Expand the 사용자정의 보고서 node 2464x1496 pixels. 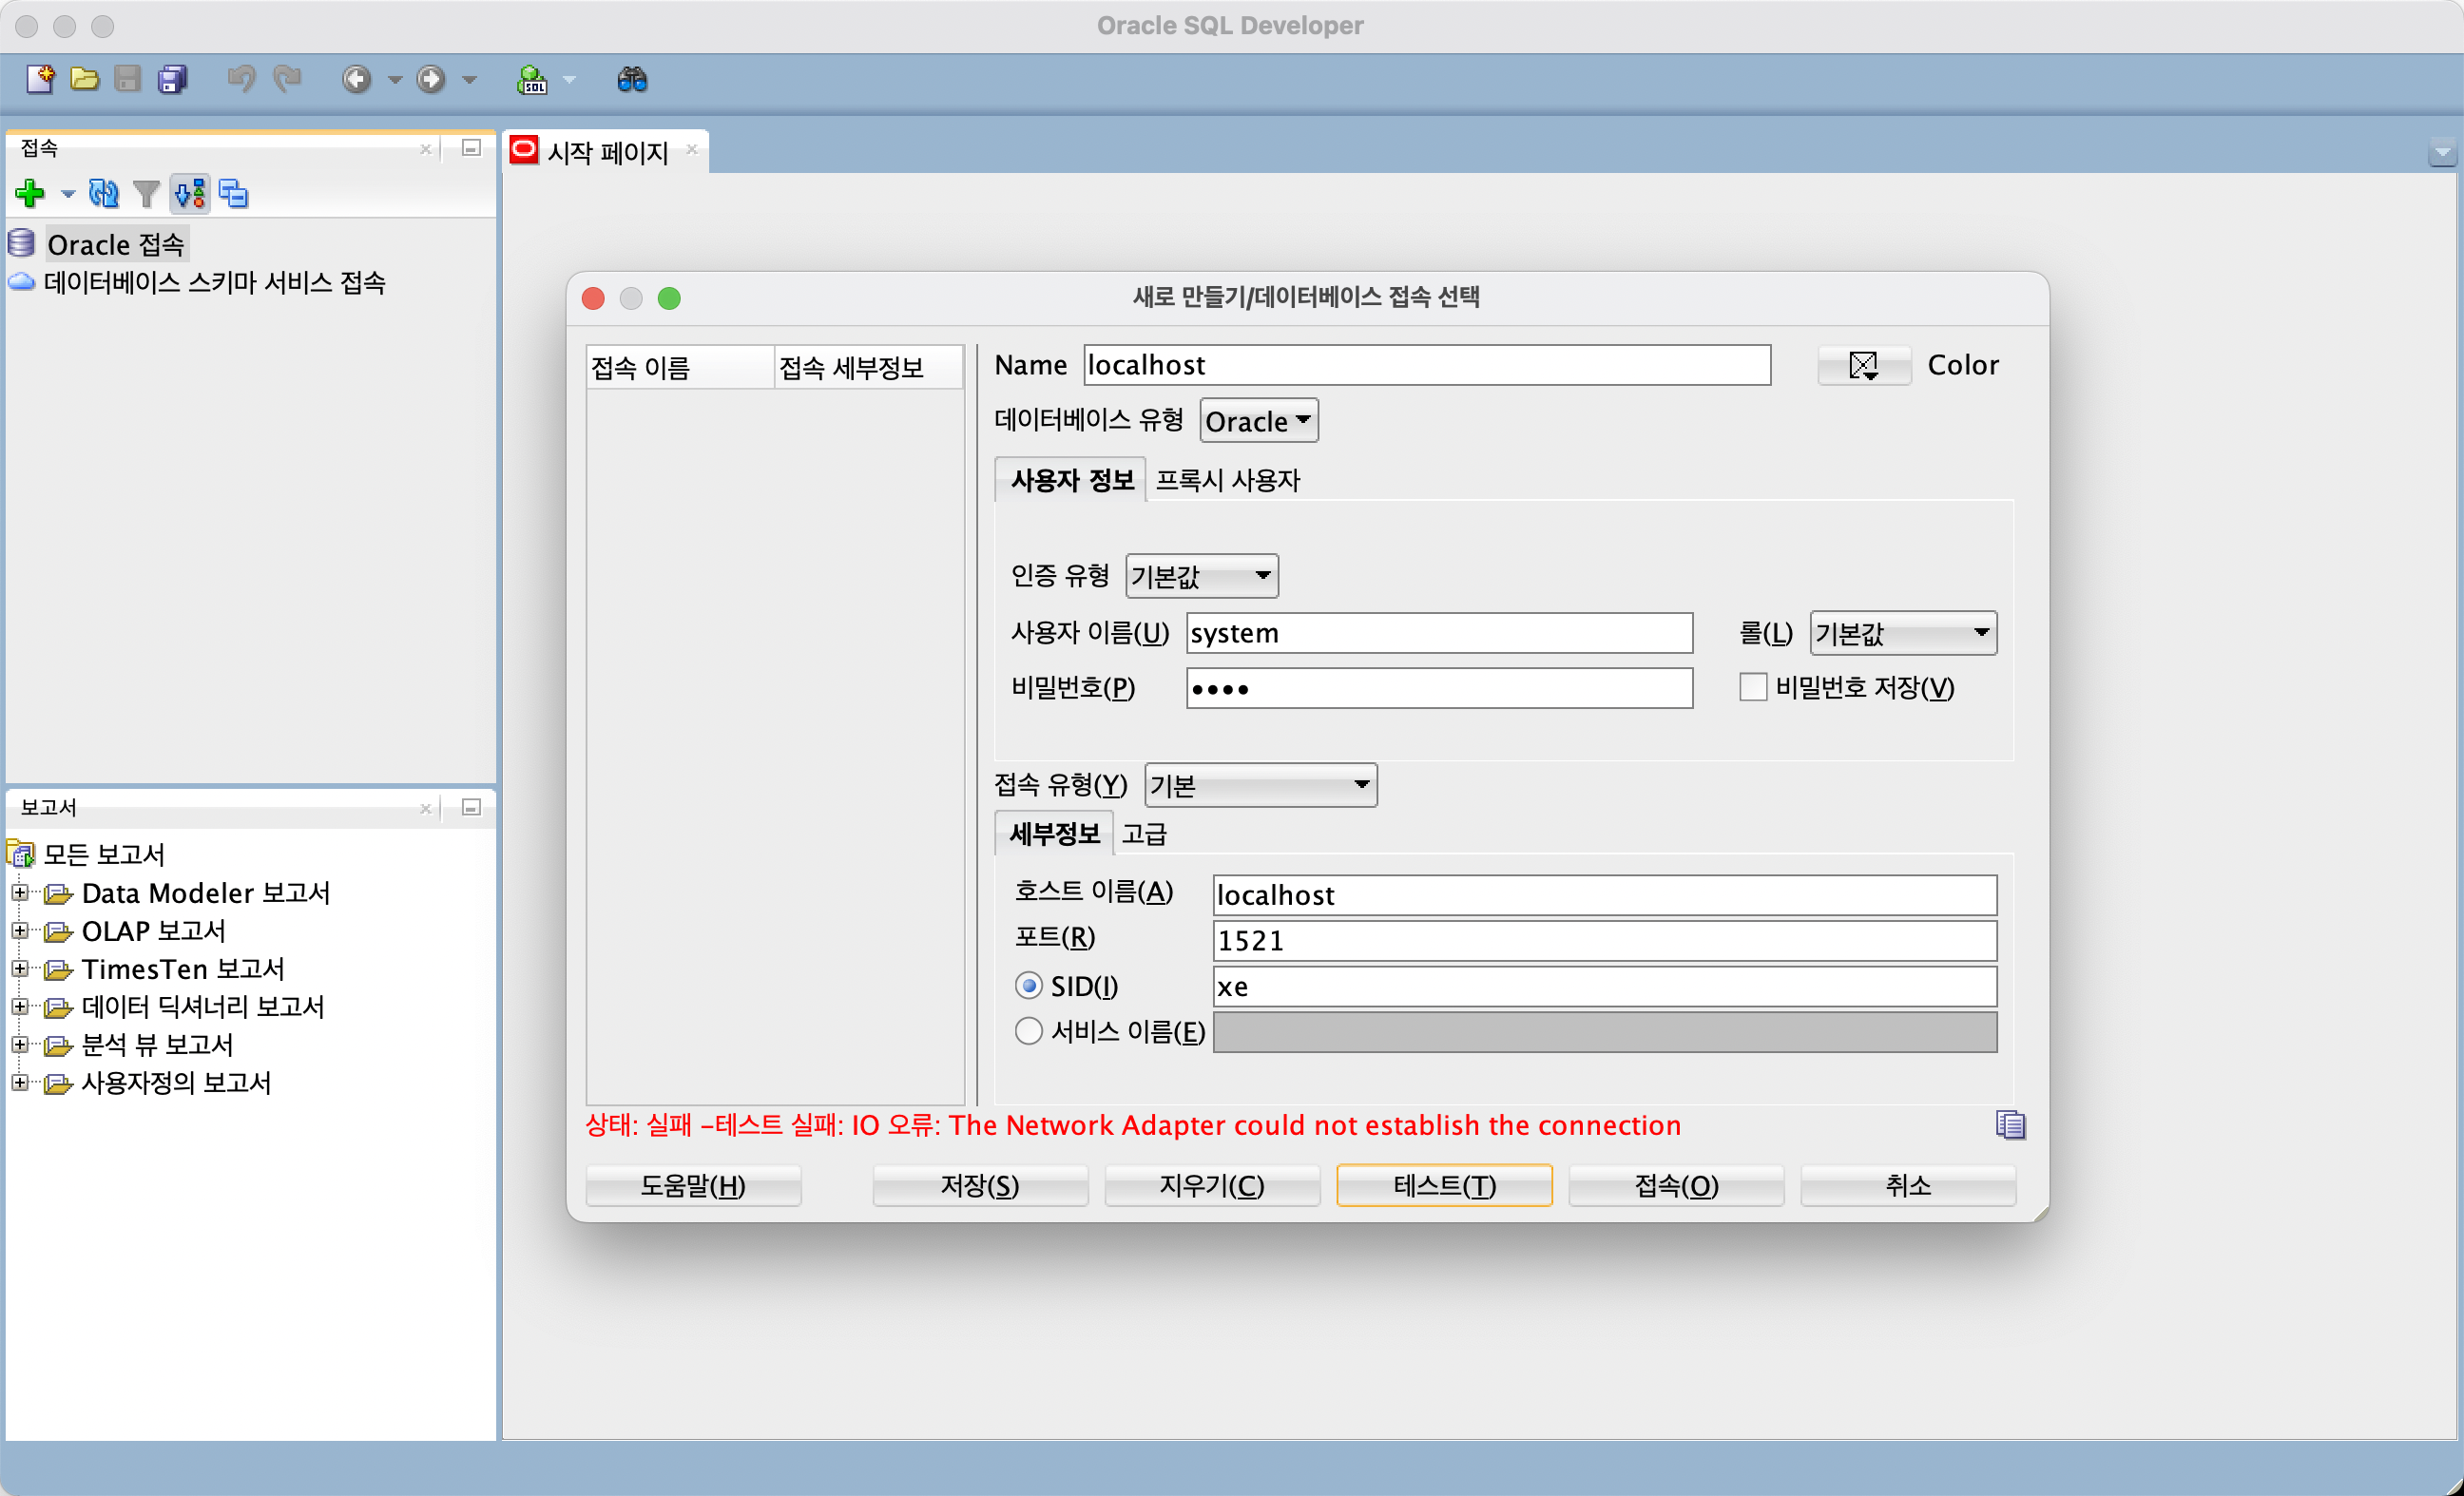click(19, 1082)
